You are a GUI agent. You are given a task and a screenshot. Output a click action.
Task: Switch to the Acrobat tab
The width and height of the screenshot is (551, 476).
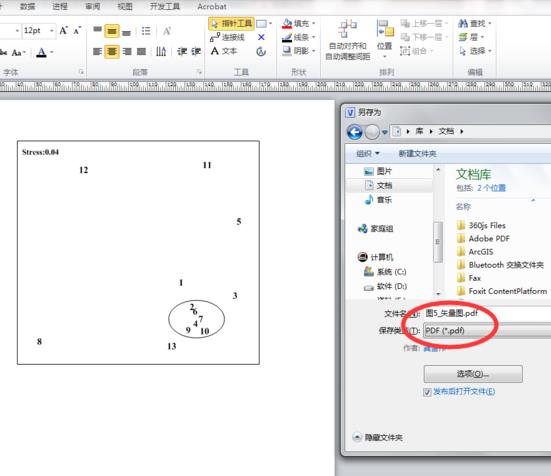212,6
